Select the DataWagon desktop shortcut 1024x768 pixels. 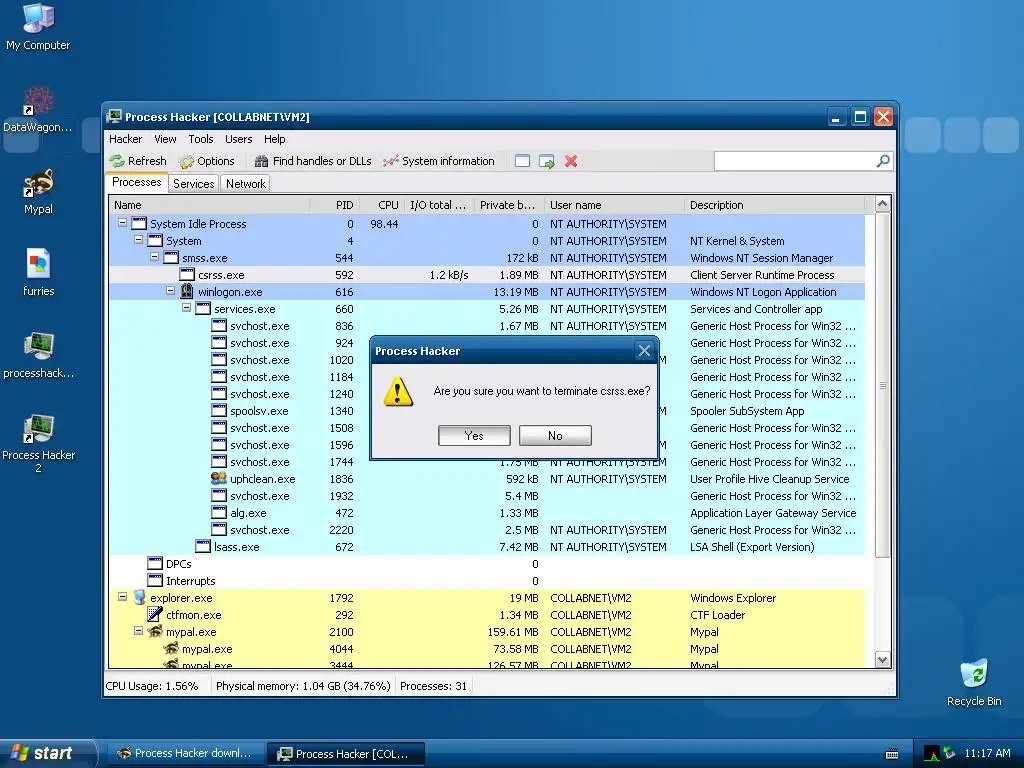coord(38,109)
